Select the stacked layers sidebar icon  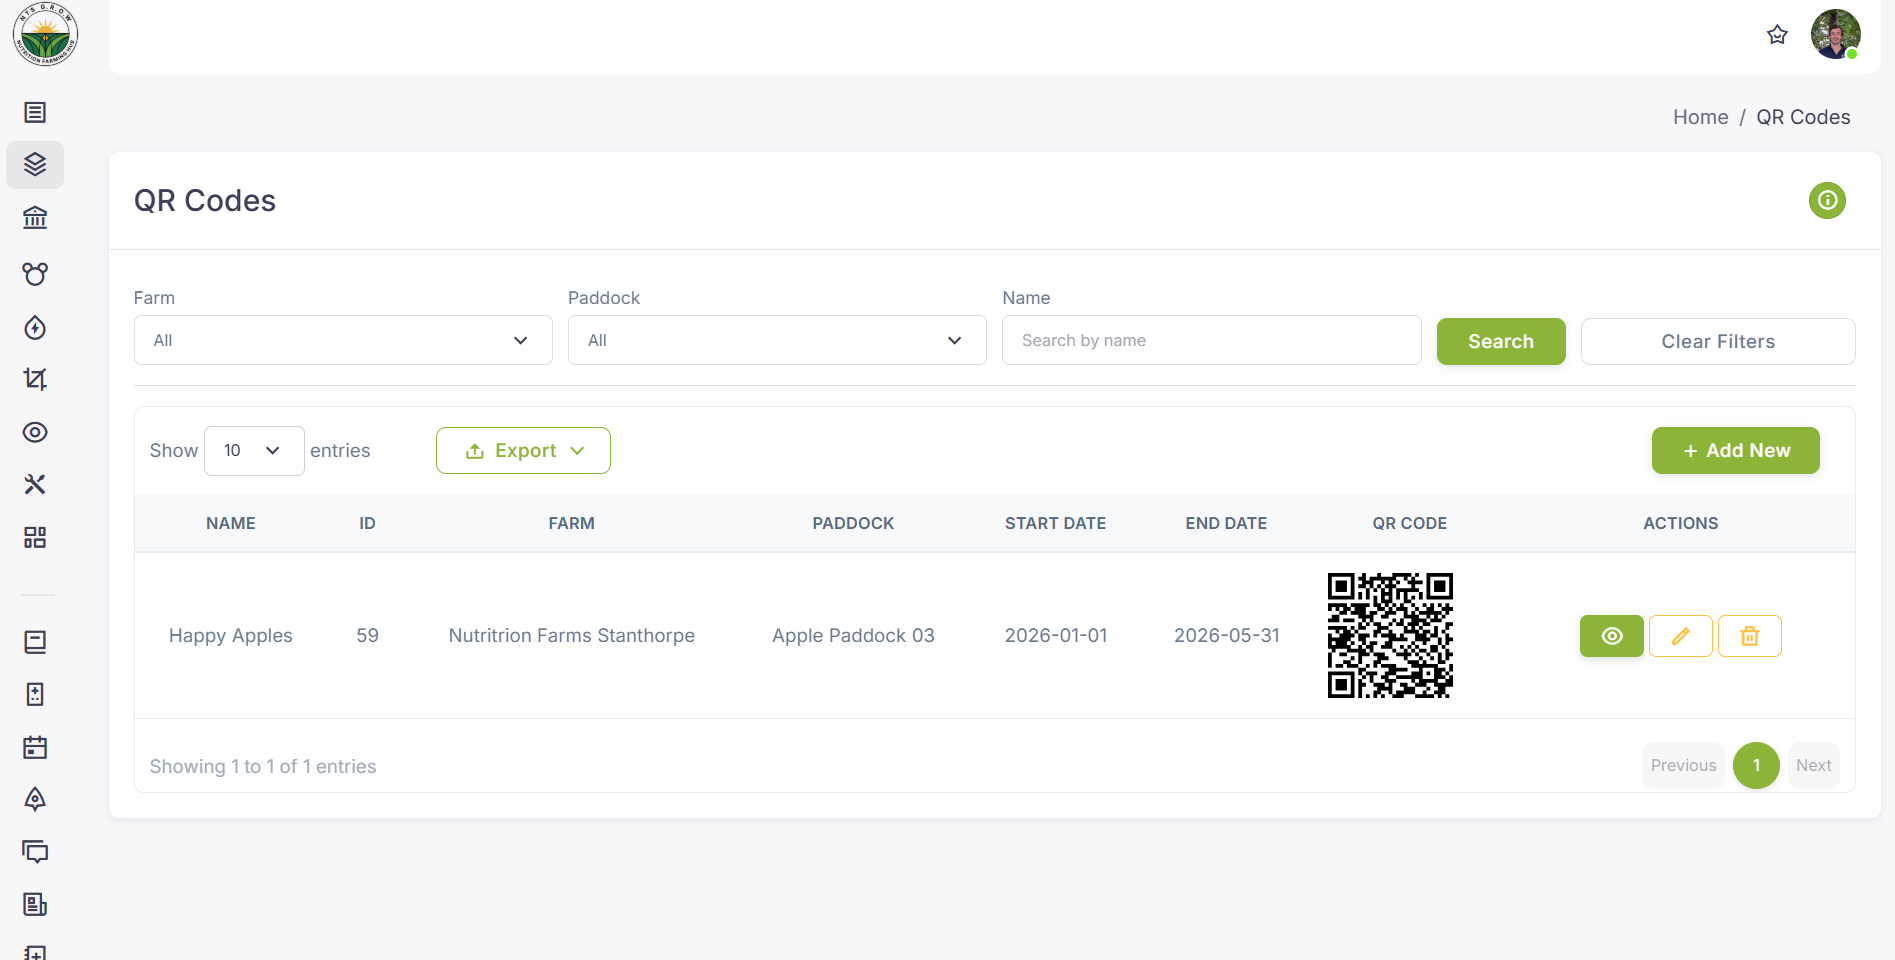coord(35,164)
